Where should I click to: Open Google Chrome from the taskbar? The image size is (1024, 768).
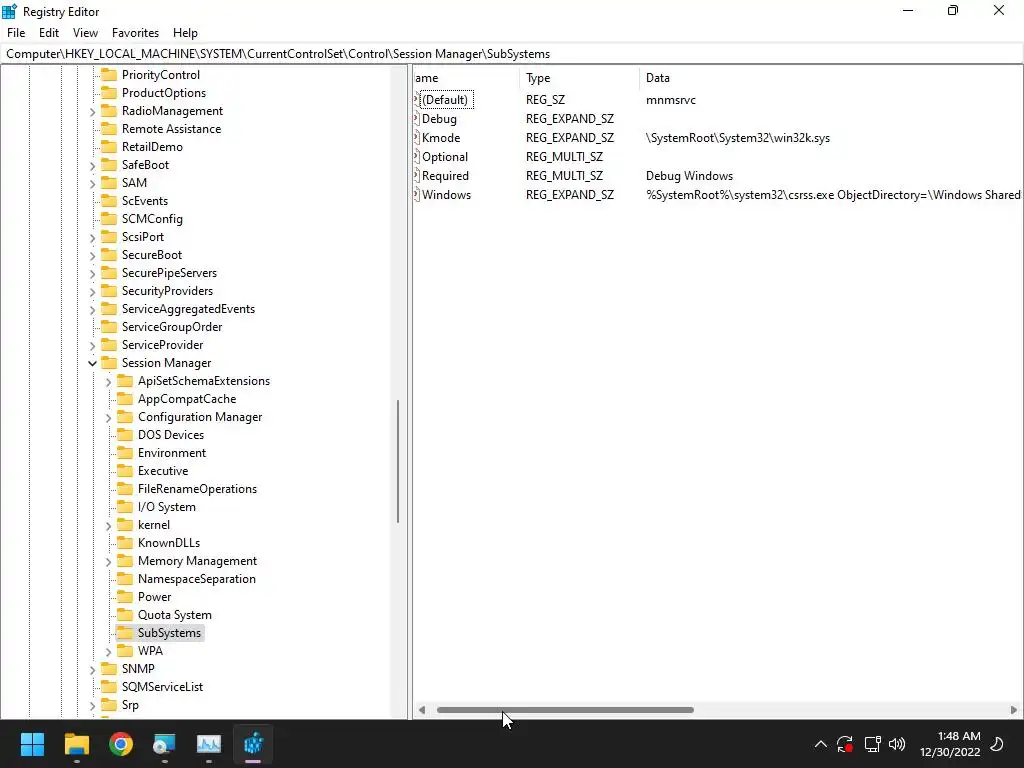121,744
